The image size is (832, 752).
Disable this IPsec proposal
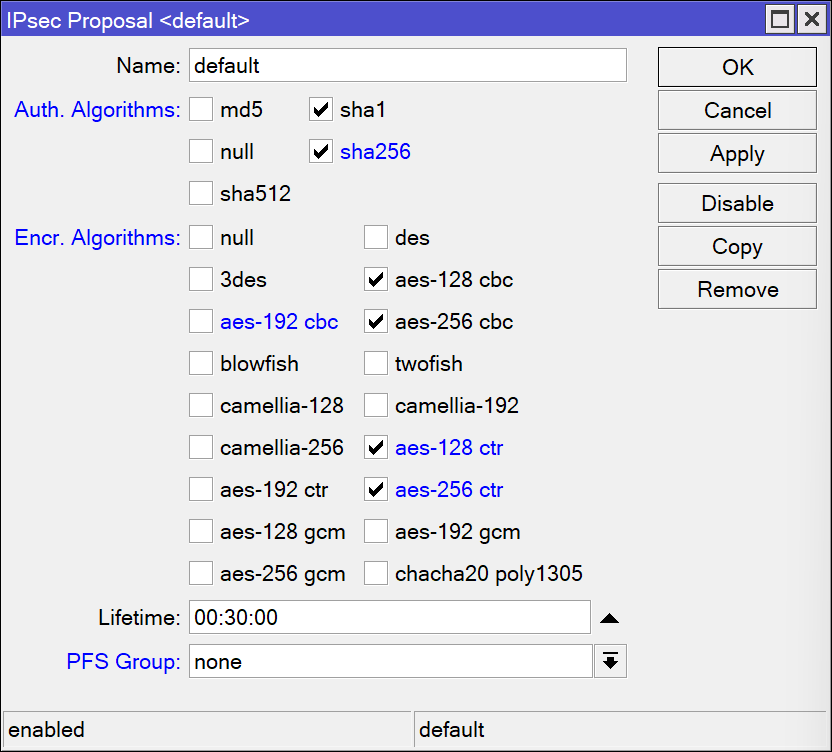click(737, 203)
